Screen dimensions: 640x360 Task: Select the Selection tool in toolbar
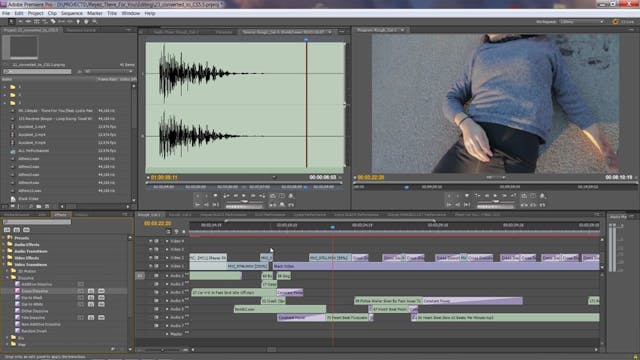(x=11, y=22)
